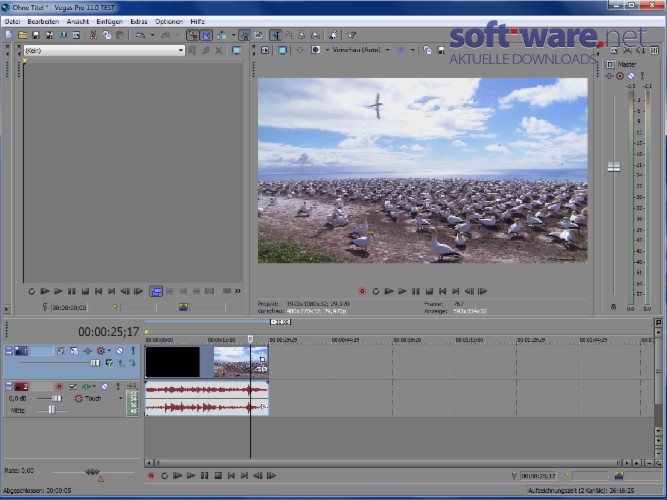
Task: Open automation settings dropdown on video track
Action: (x=109, y=351)
